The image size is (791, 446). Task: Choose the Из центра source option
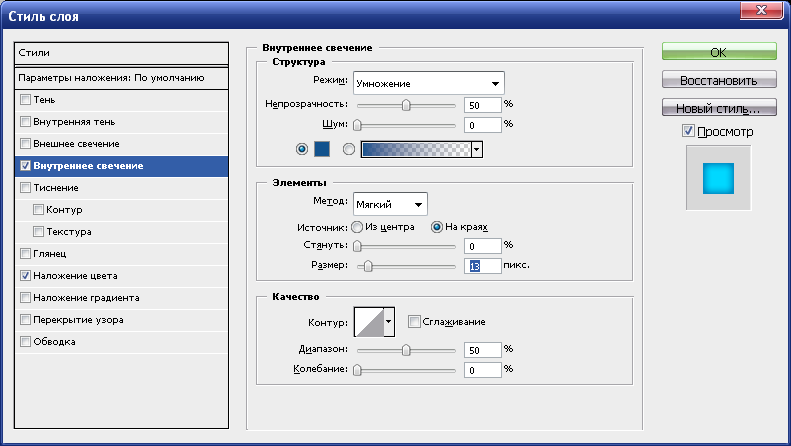(x=357, y=227)
